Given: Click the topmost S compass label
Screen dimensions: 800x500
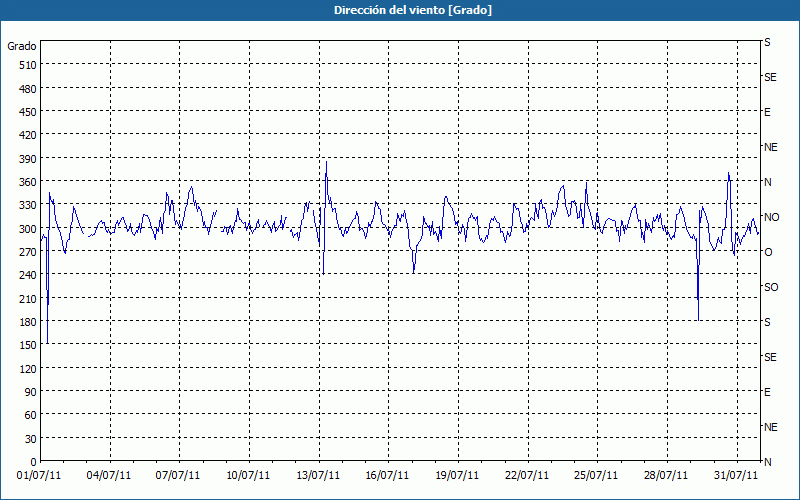Looking at the screenshot, I should [x=767, y=42].
